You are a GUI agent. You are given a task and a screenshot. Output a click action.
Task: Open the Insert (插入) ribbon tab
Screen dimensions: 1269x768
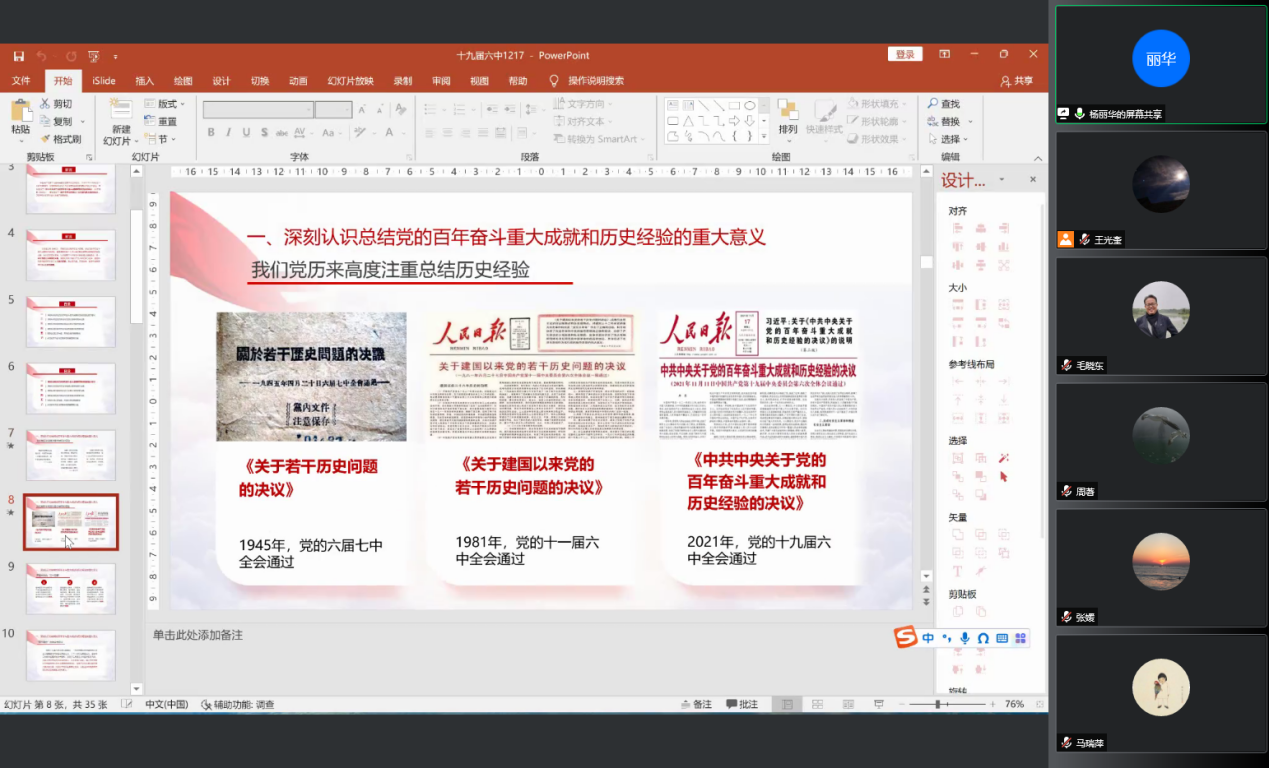coord(145,81)
